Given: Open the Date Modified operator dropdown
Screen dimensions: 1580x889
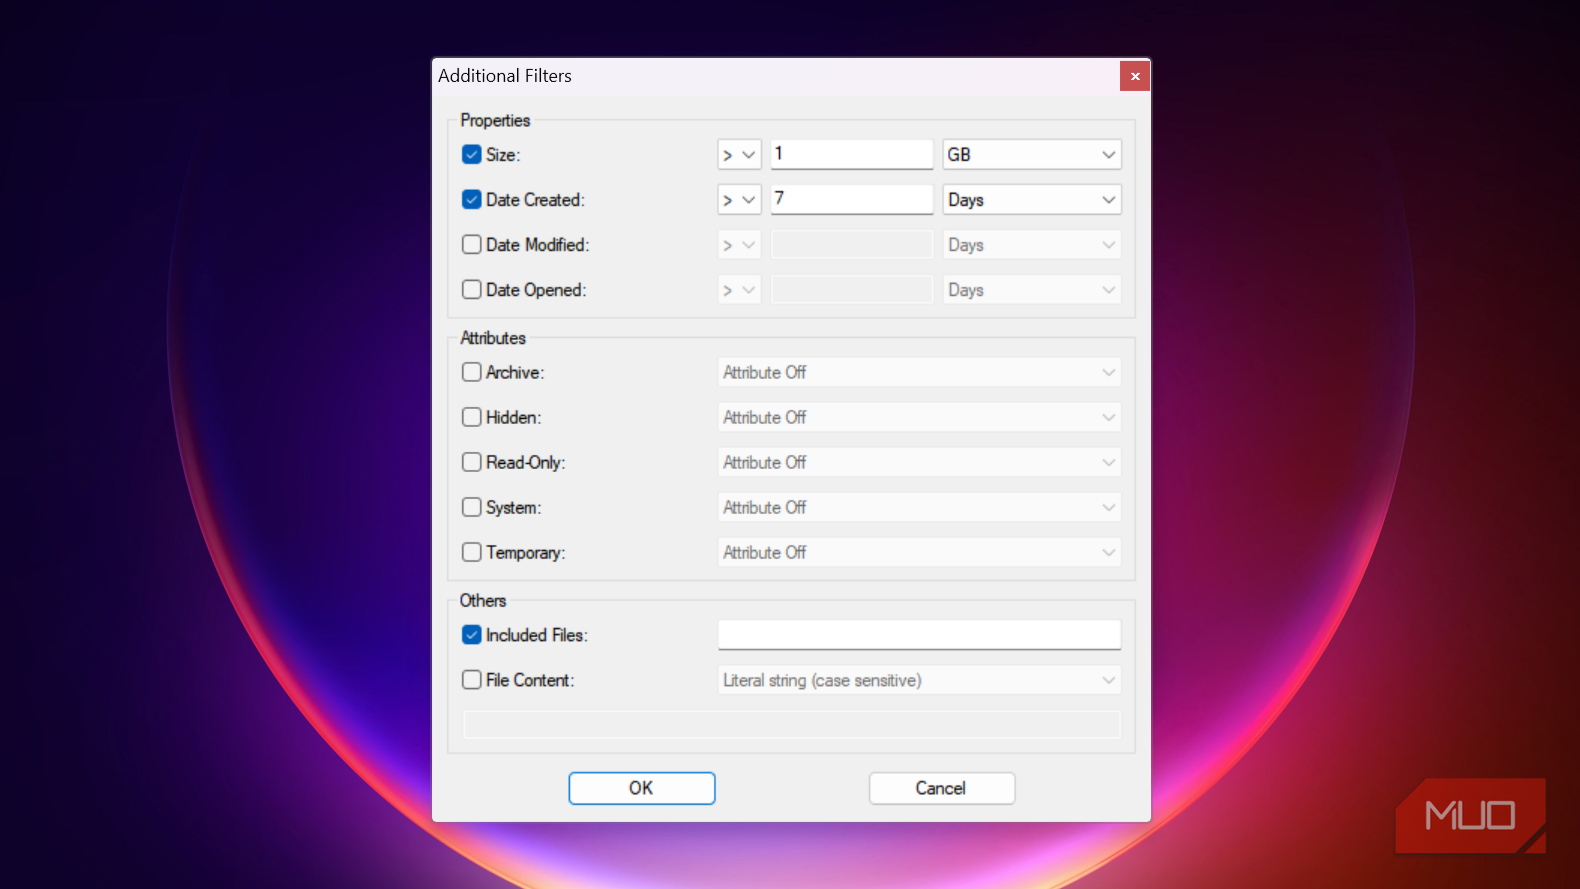Looking at the screenshot, I should pos(739,245).
